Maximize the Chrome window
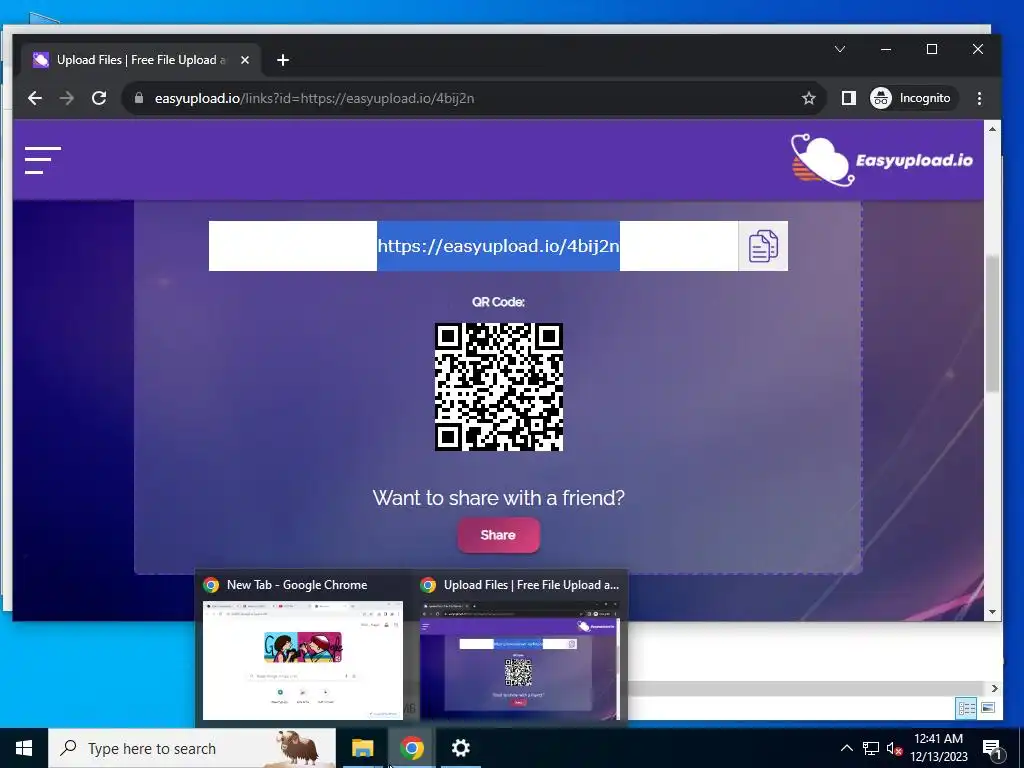This screenshot has width=1024, height=768. 932,49
